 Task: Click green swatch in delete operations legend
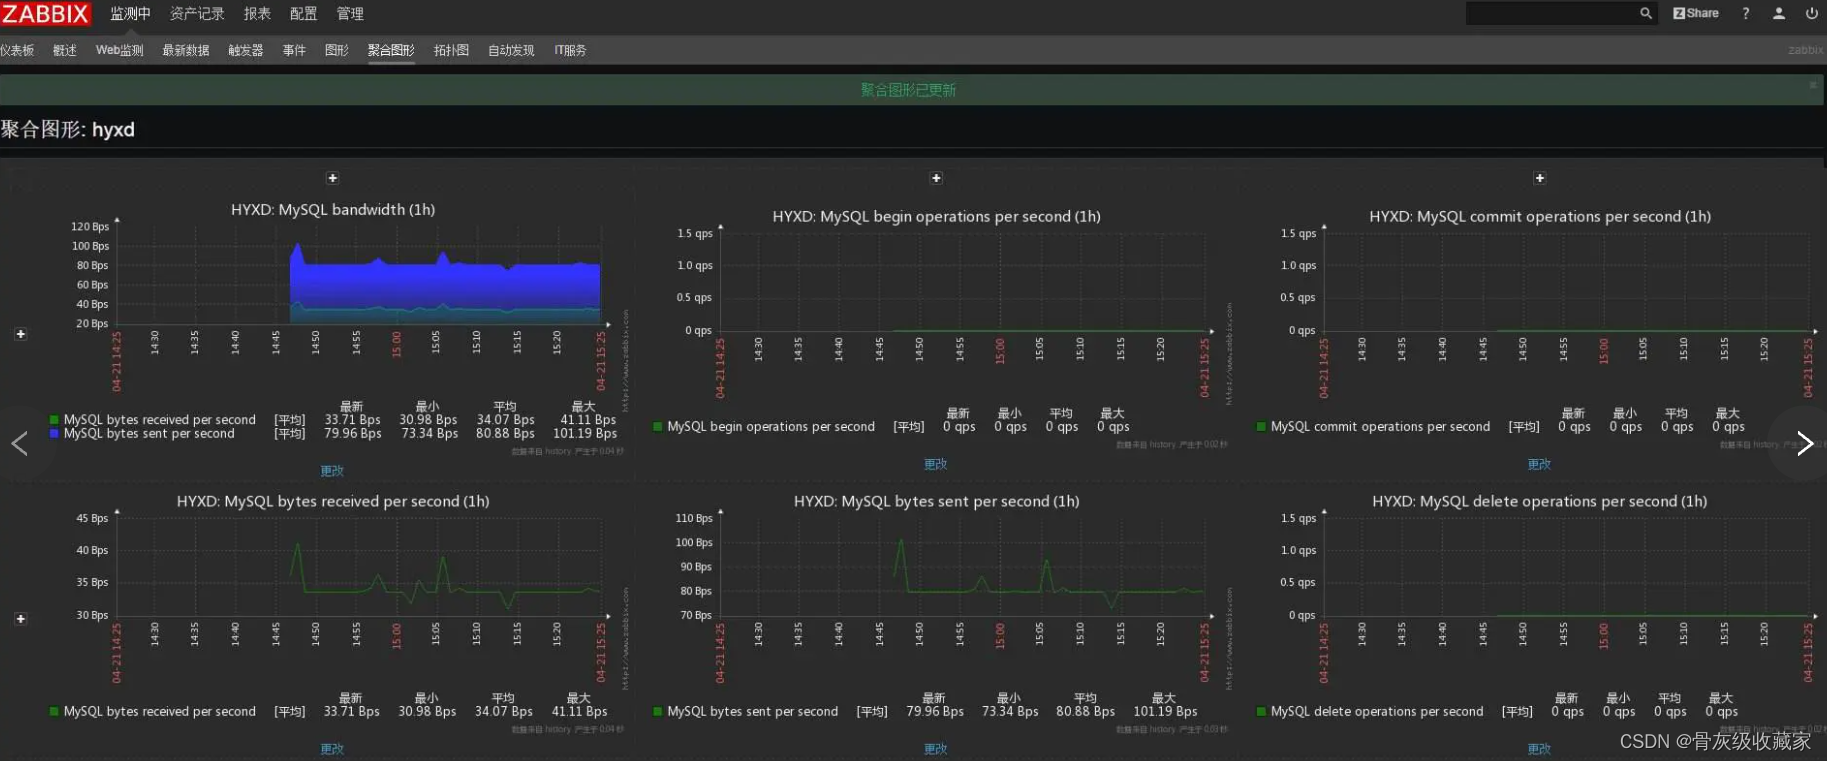[x=1261, y=712]
